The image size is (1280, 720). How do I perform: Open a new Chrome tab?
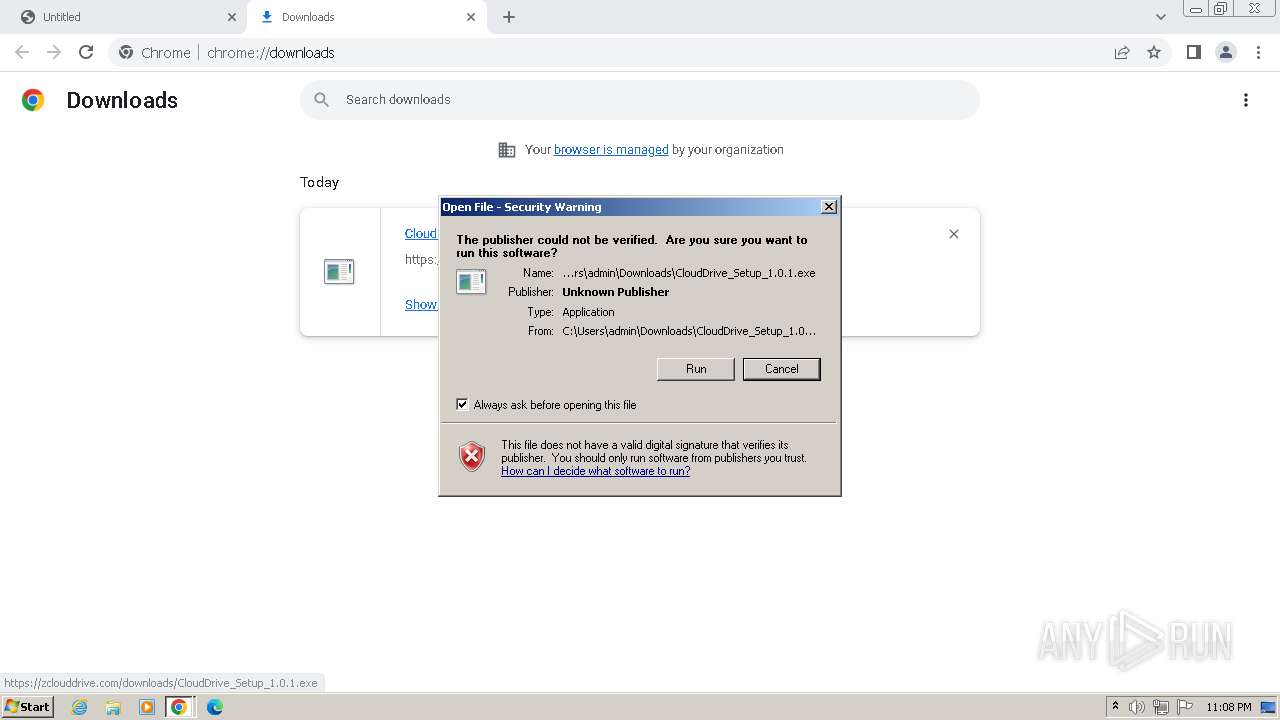(x=509, y=17)
